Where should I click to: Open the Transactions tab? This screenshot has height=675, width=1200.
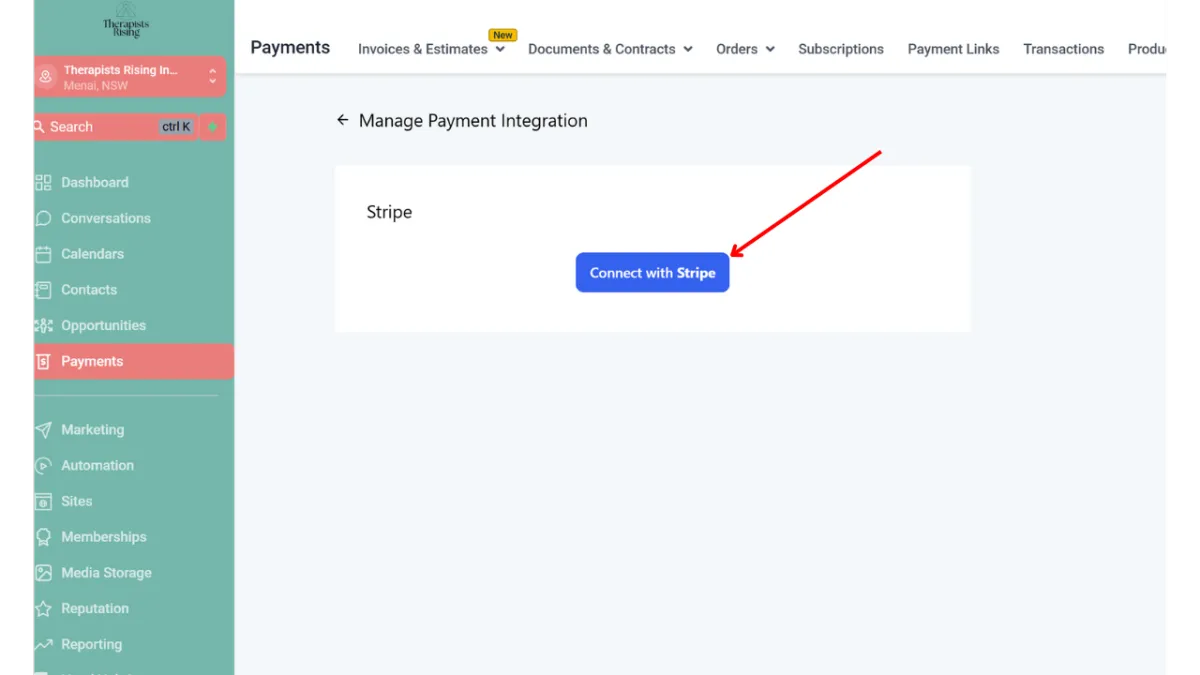coord(1064,49)
